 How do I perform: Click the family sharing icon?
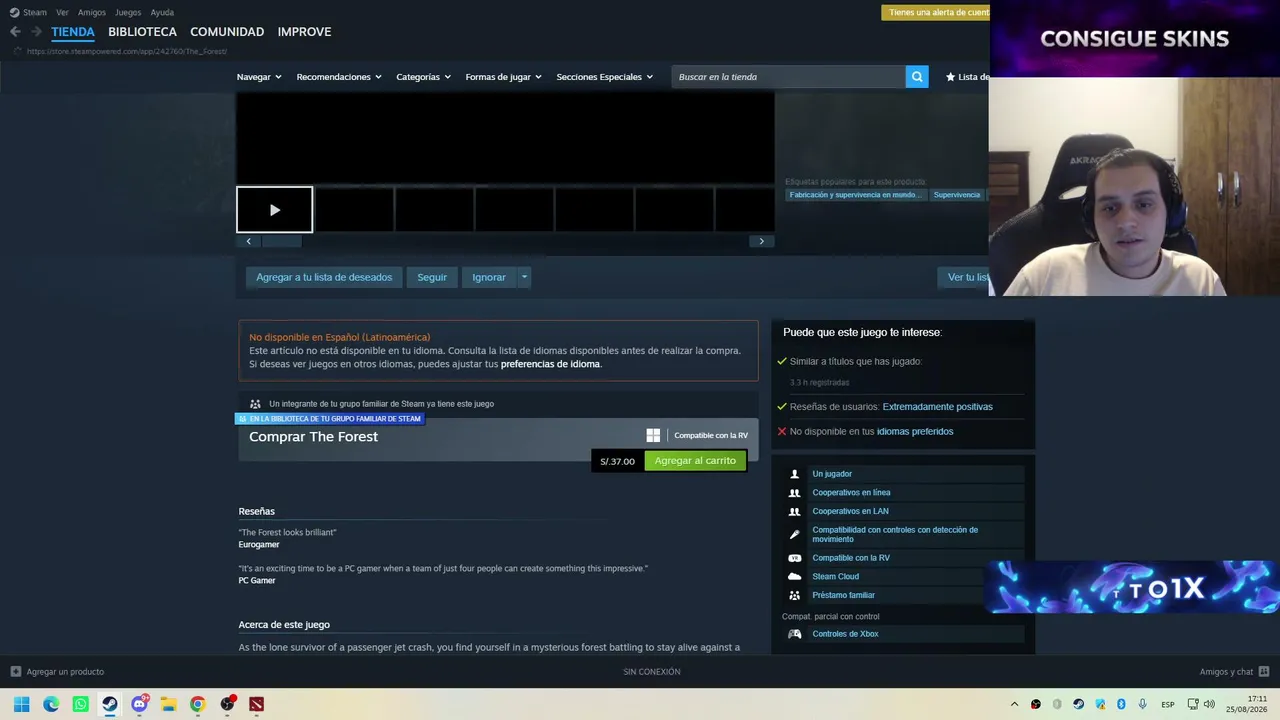pyautogui.click(x=795, y=596)
